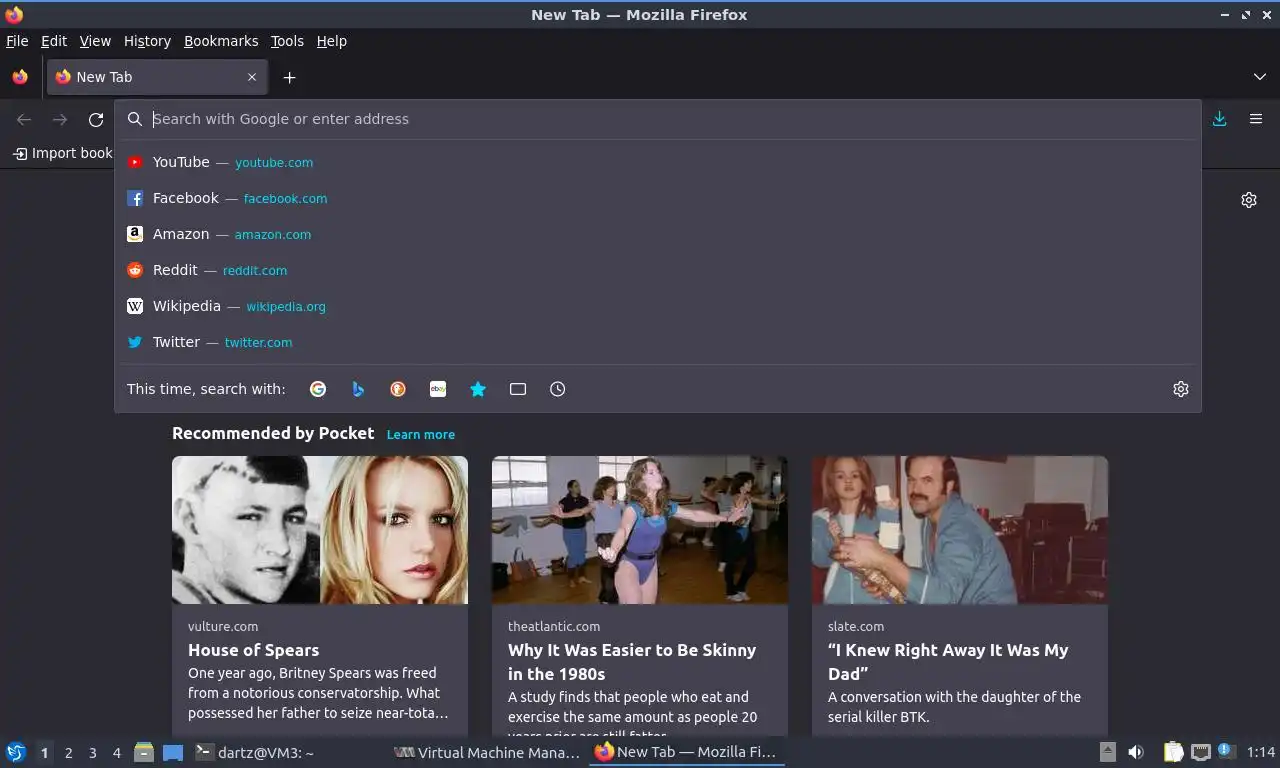Click the blue show desktop taskbar icon
The height and width of the screenshot is (768, 1280).
click(x=173, y=752)
